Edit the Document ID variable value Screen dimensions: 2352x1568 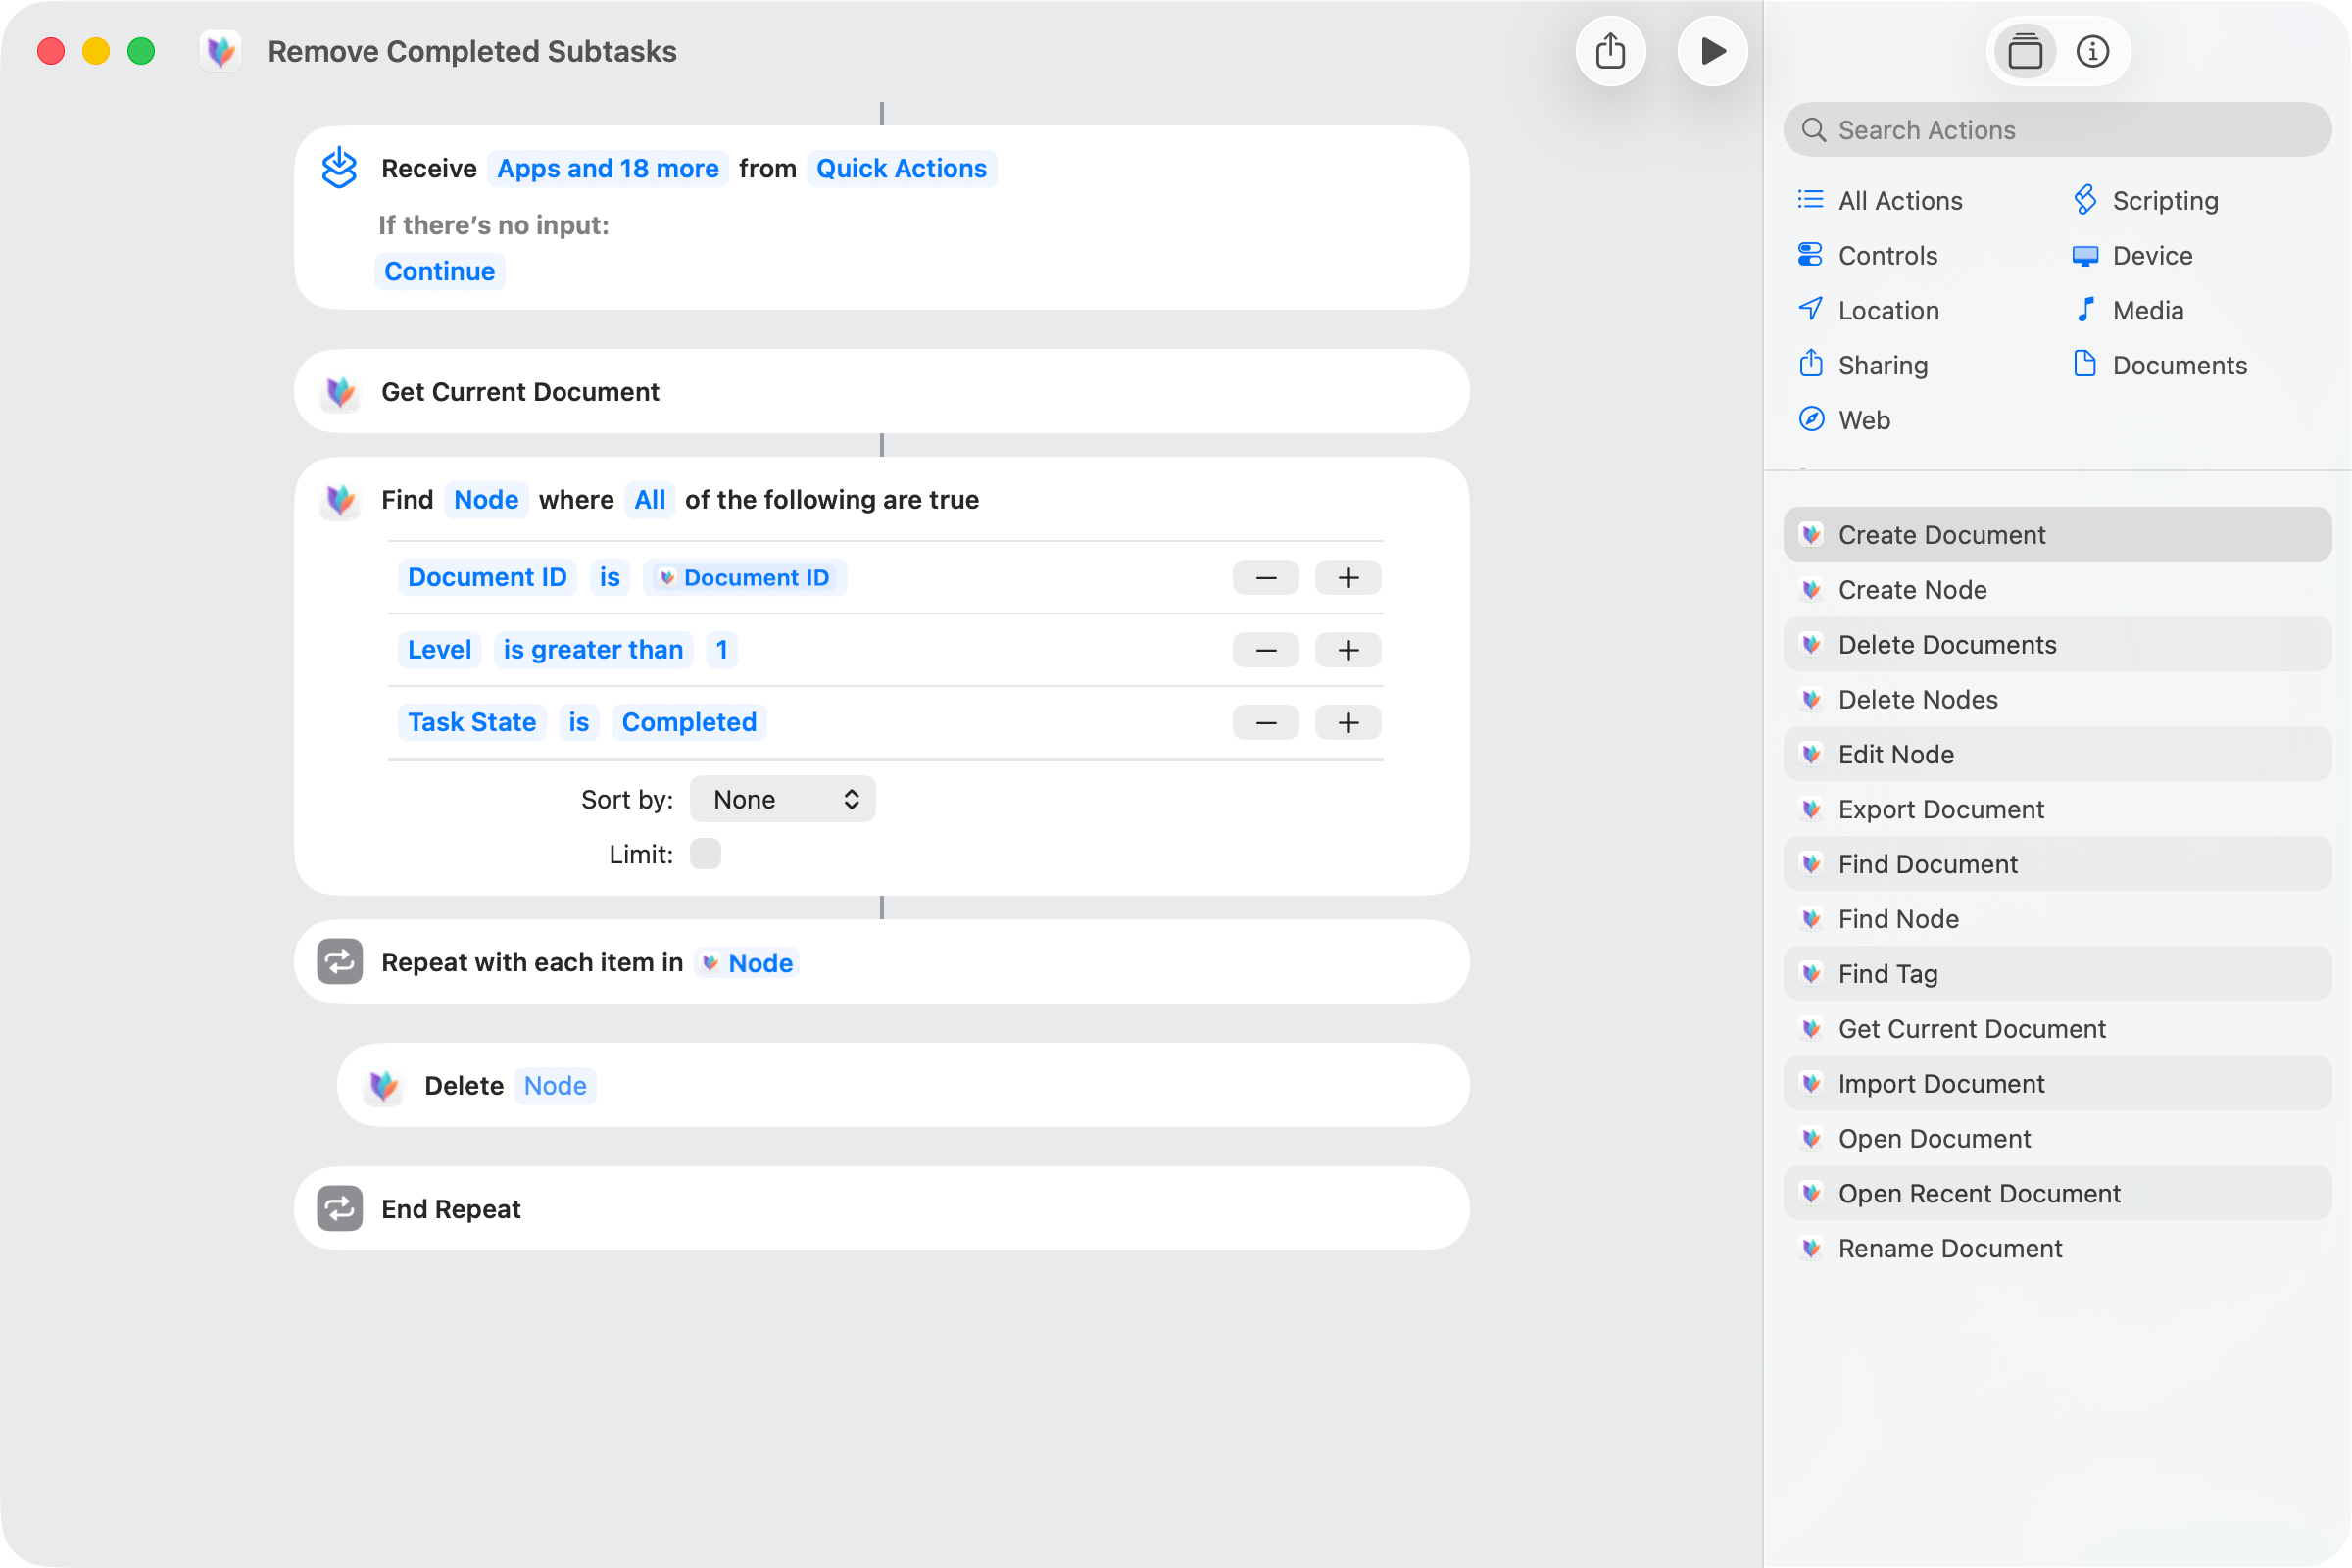click(x=745, y=577)
